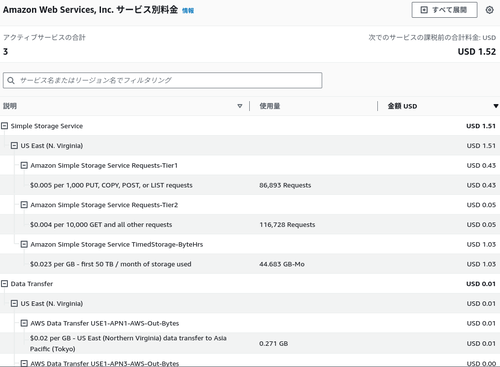The height and width of the screenshot is (367, 500).
Task: Sort by the 金額 USD column arrow
Action: pyautogui.click(x=496, y=106)
